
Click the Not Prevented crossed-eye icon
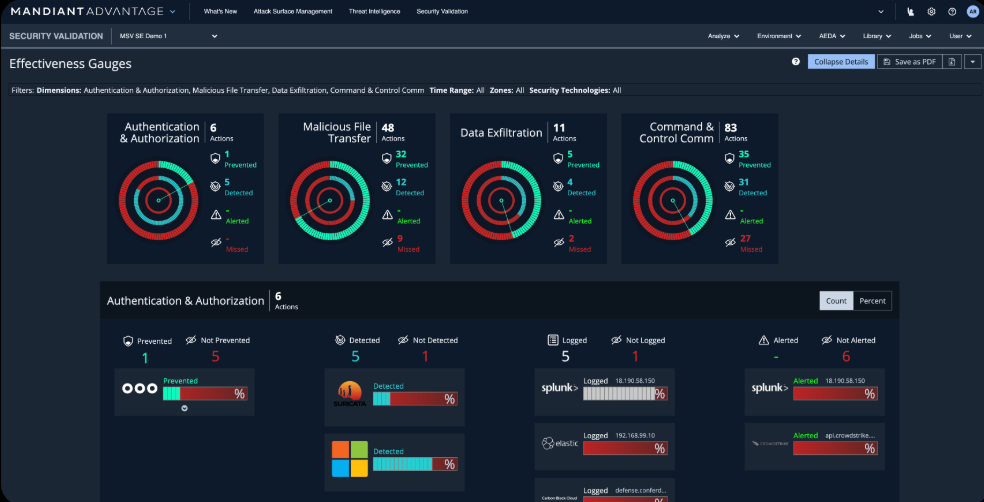tap(191, 340)
